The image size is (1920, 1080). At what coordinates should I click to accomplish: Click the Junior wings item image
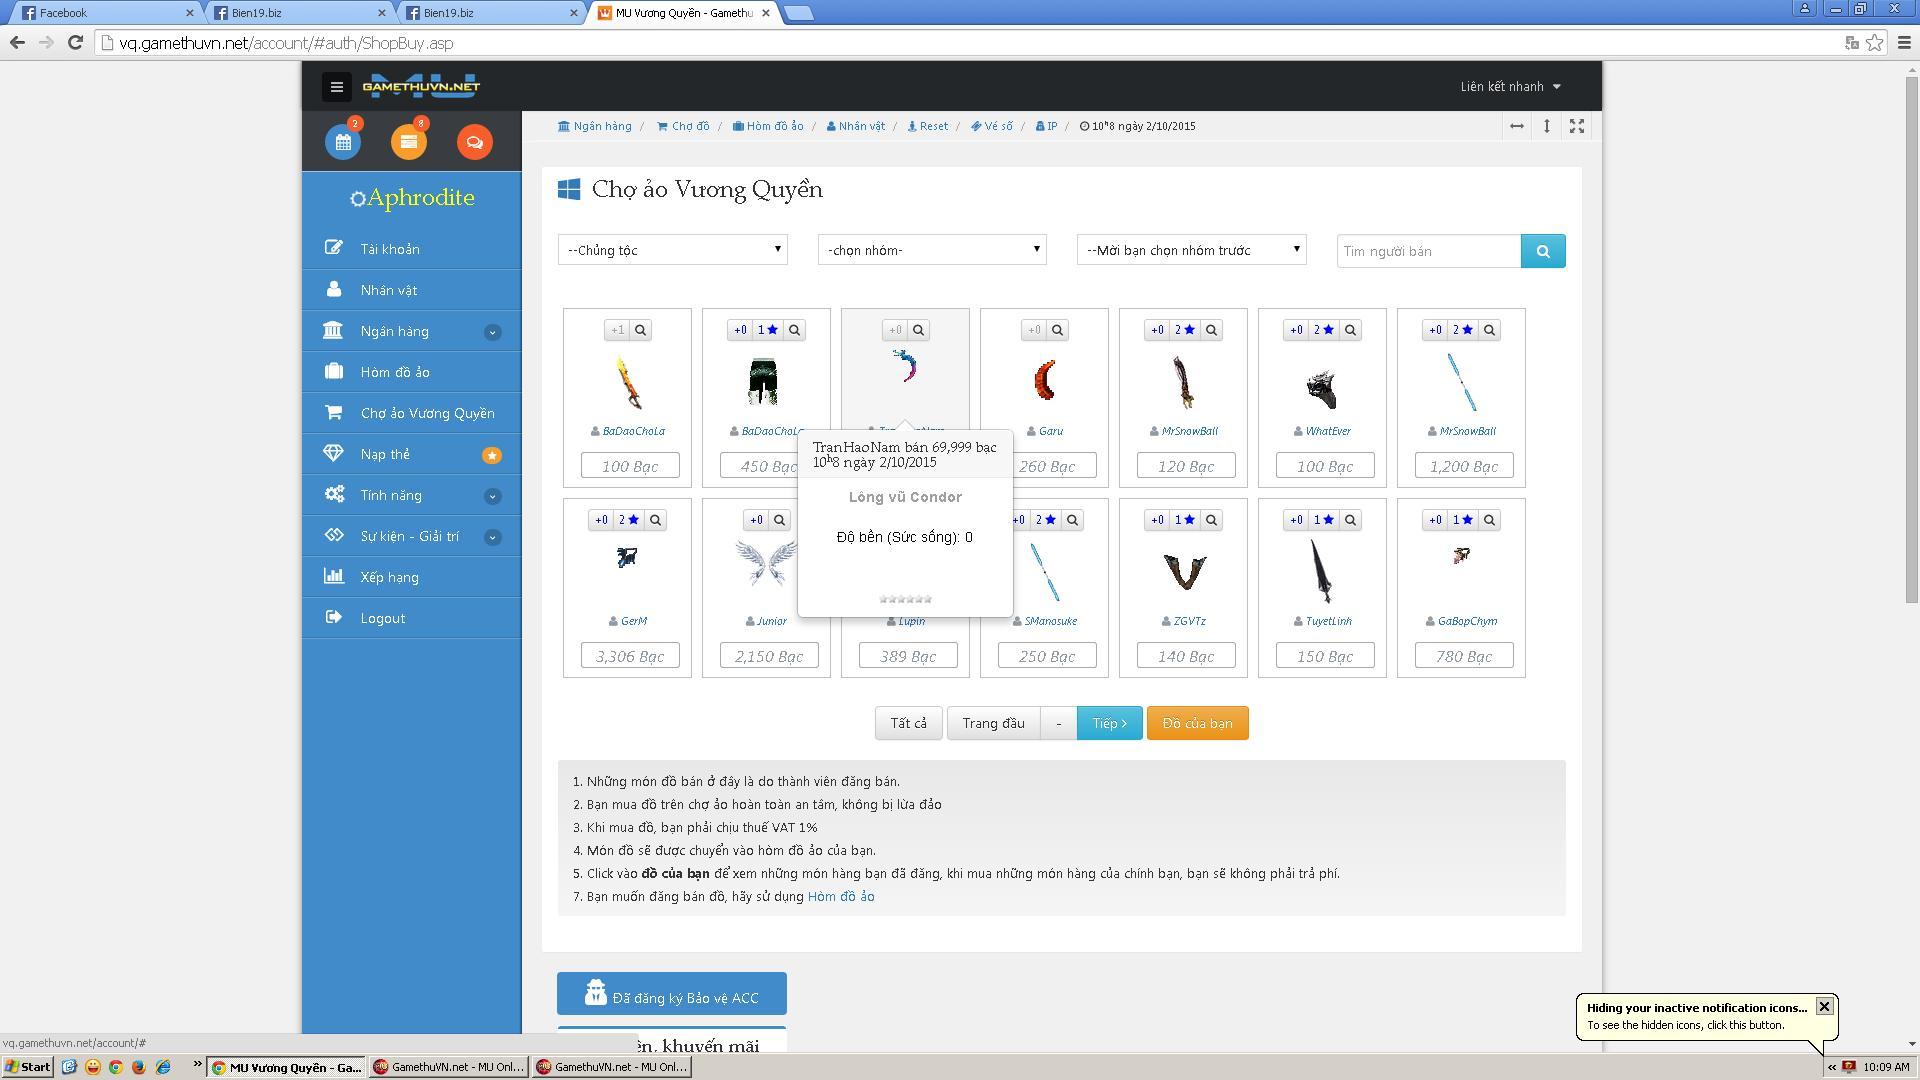766,563
